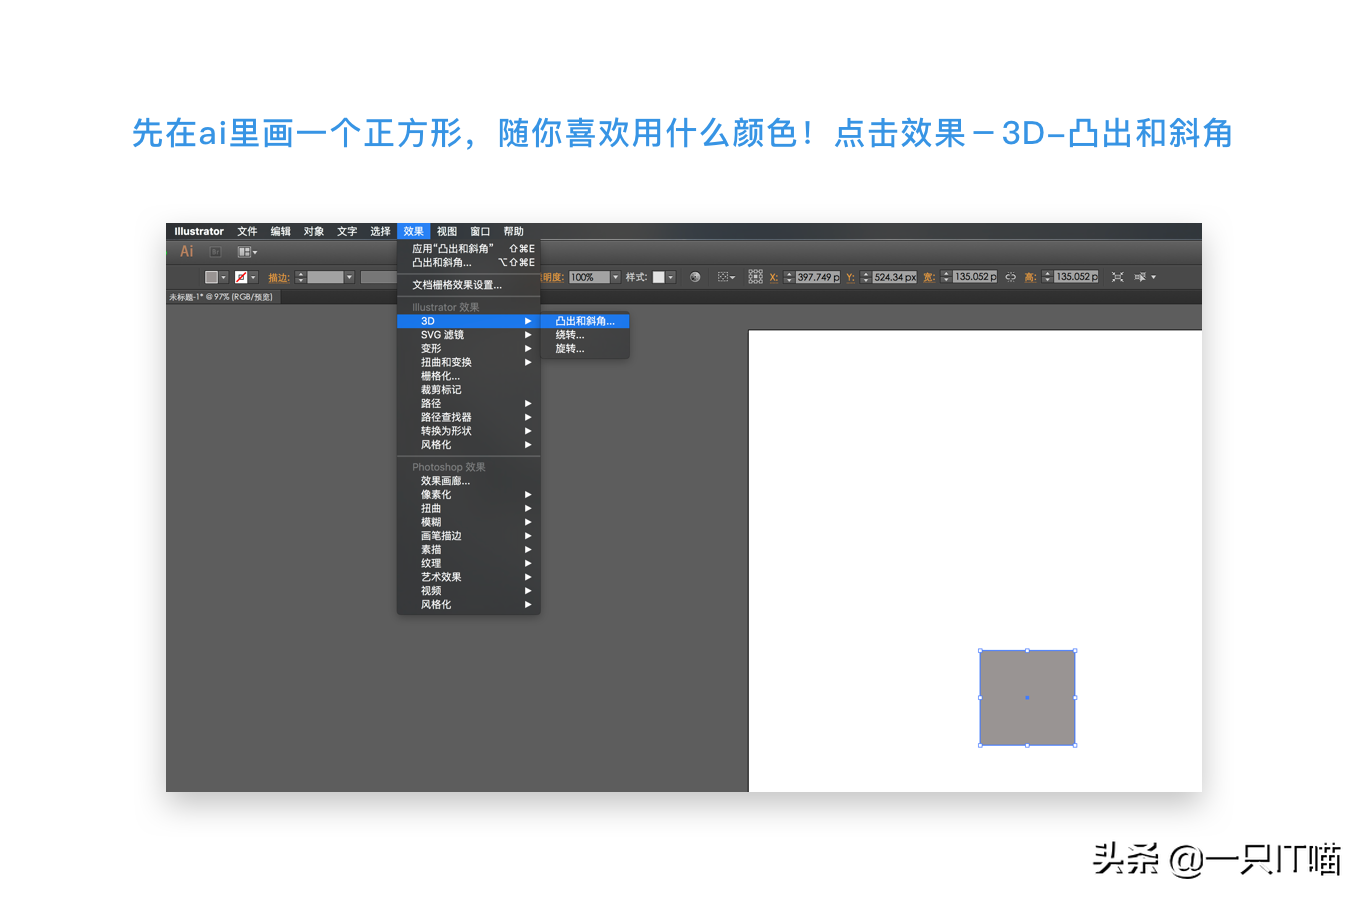Click the X position value field
The width and height of the screenshot is (1367, 902).
[x=817, y=277]
